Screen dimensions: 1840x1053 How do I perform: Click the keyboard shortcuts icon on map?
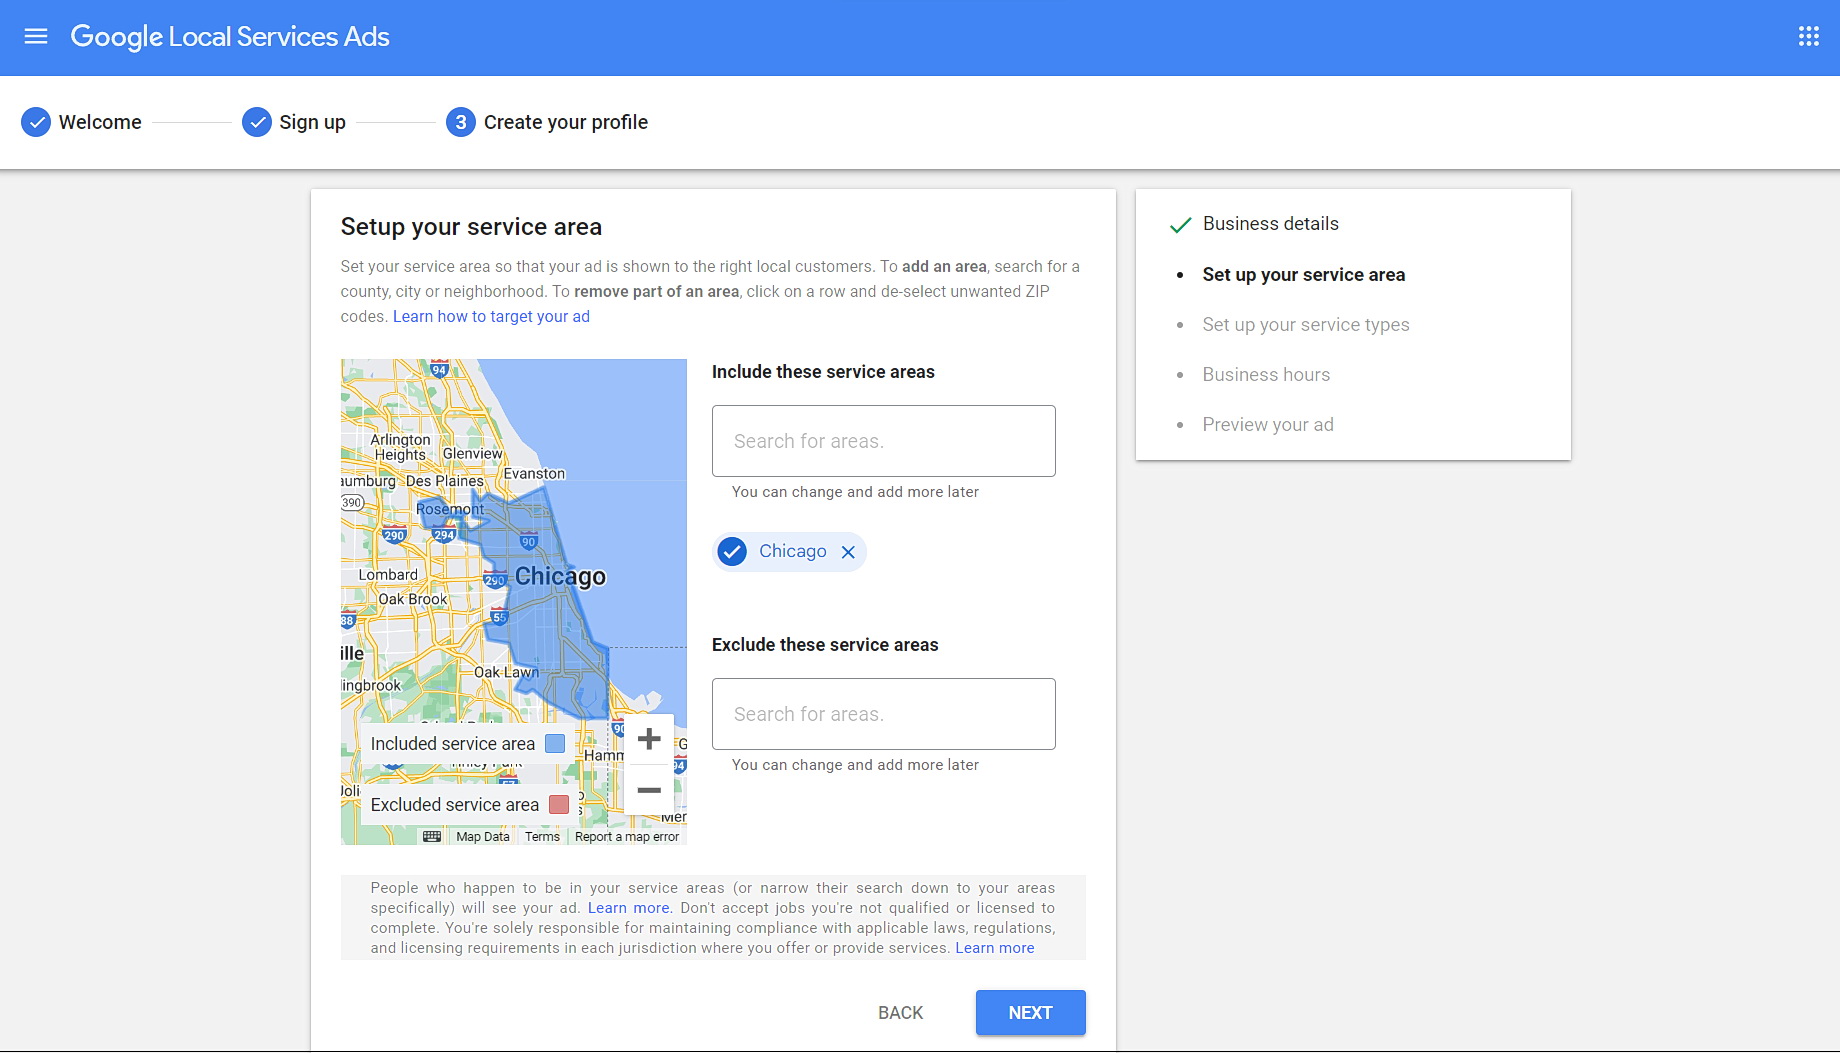pyautogui.click(x=432, y=836)
